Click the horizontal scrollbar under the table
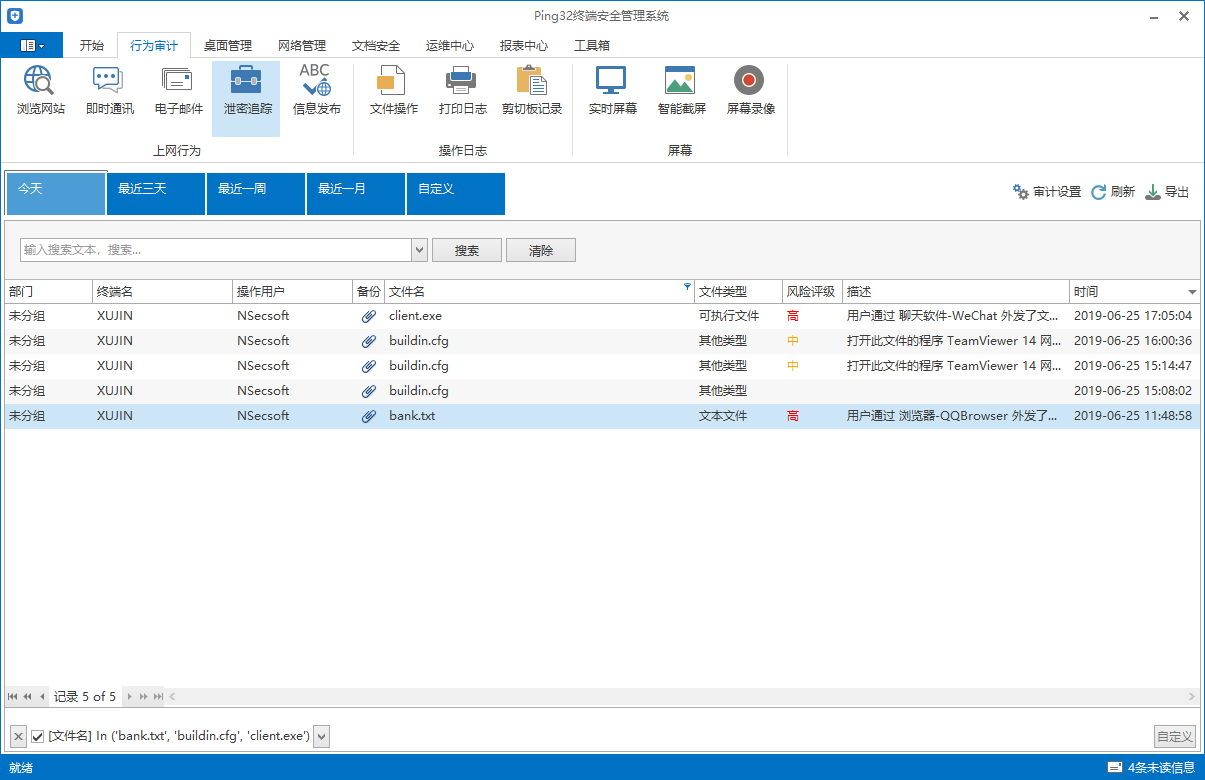The width and height of the screenshot is (1205, 780). point(683,696)
